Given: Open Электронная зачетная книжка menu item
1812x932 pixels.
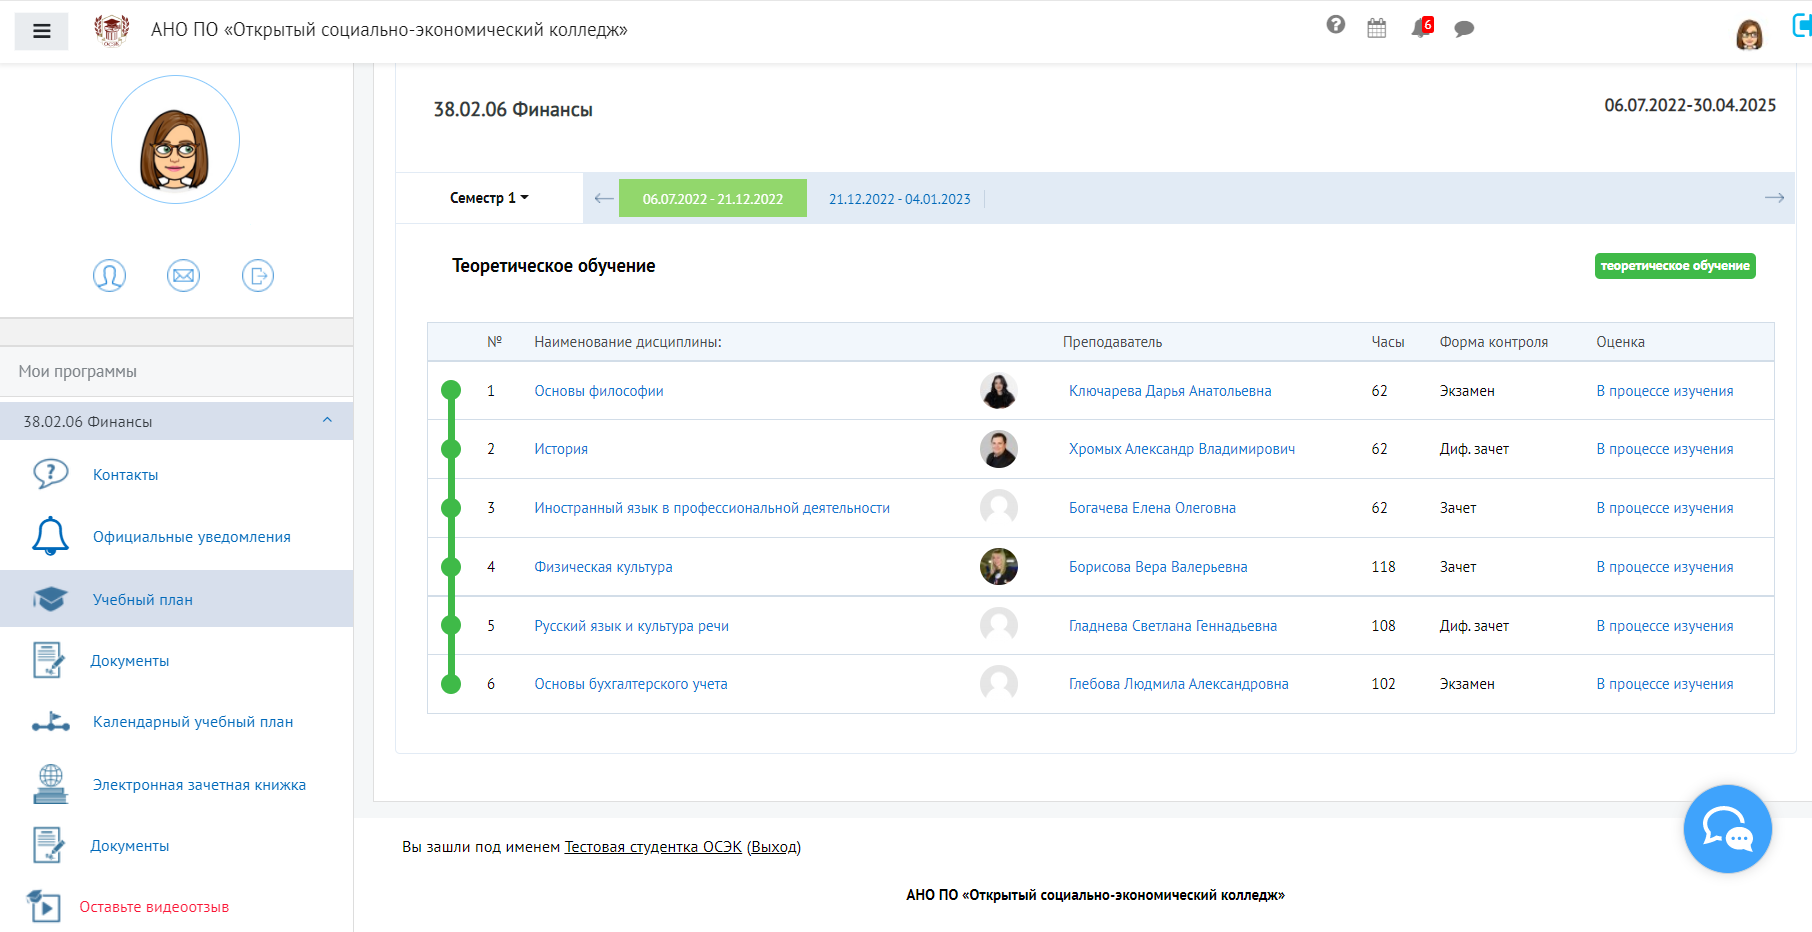Looking at the screenshot, I should [x=199, y=785].
